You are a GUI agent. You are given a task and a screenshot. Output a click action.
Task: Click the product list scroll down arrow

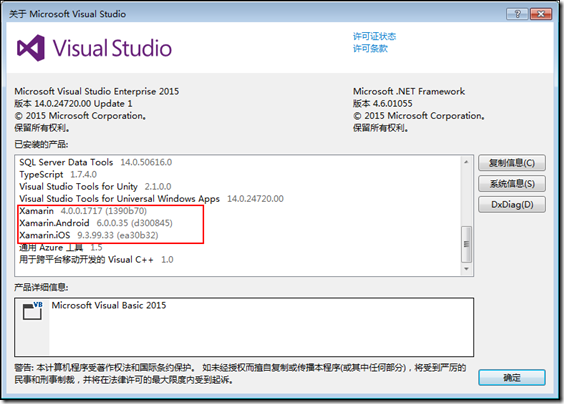point(466,269)
